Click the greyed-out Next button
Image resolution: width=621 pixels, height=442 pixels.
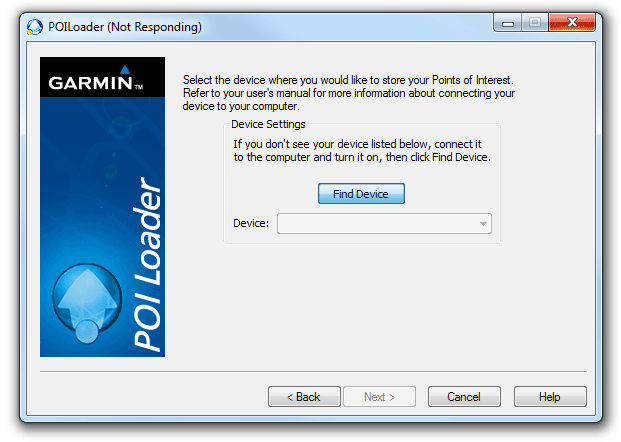[379, 397]
